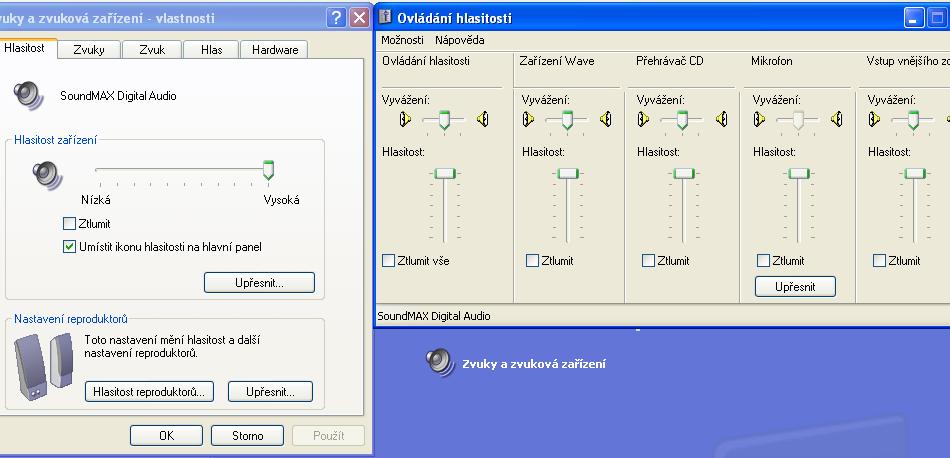Viewport: 950px width, 458px height.
Task: Click speaker icon beside device volume slider
Action: coord(47,174)
